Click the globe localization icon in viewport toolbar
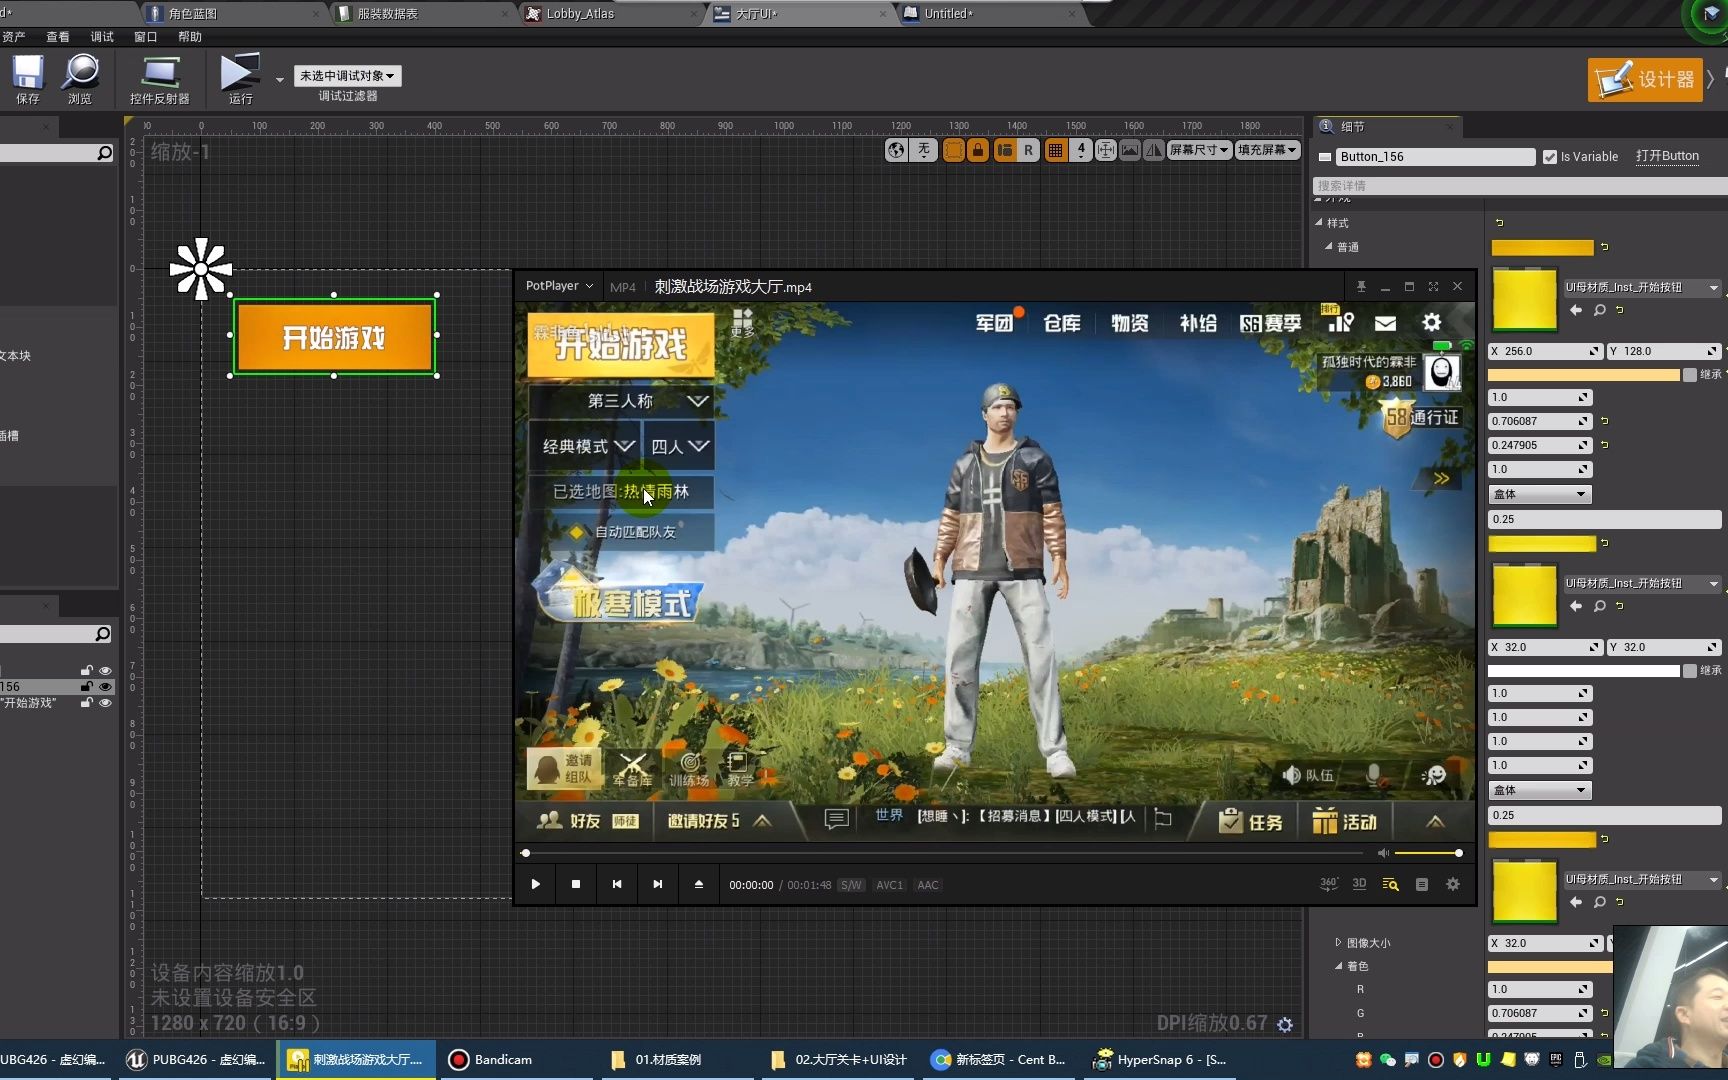The width and height of the screenshot is (1728, 1080). 896,150
